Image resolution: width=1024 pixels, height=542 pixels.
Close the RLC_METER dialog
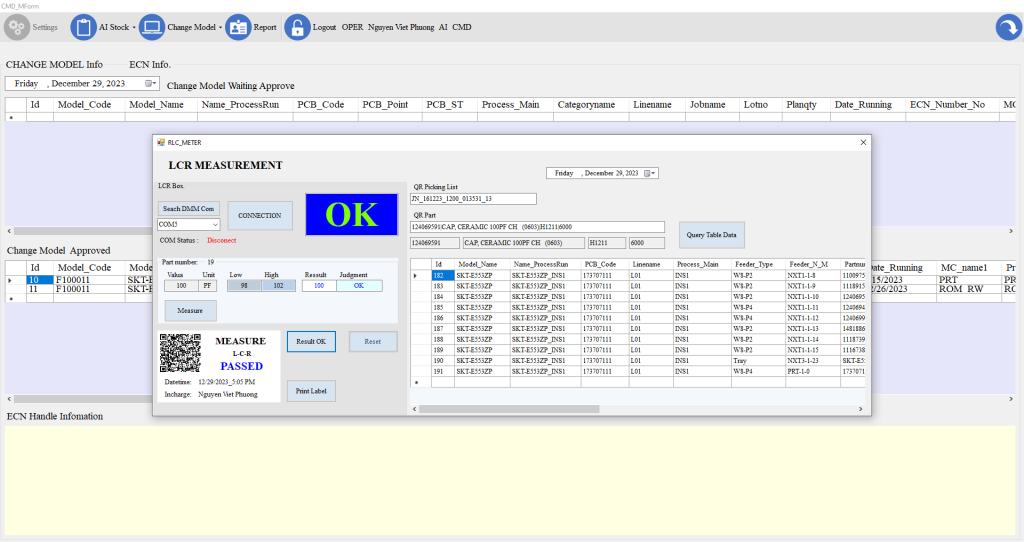tap(863, 142)
